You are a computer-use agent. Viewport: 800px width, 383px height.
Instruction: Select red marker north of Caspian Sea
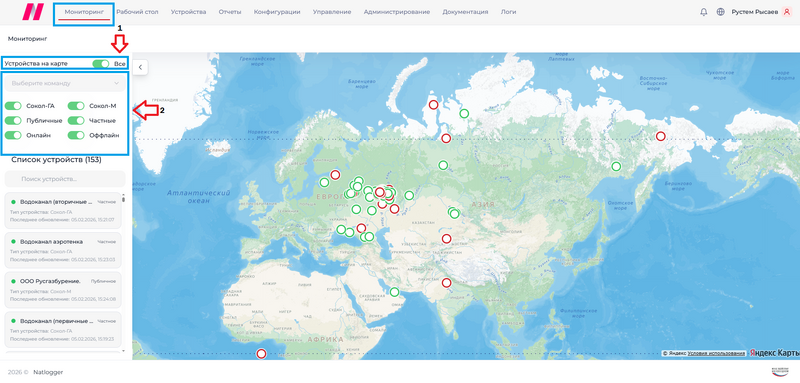394,209
